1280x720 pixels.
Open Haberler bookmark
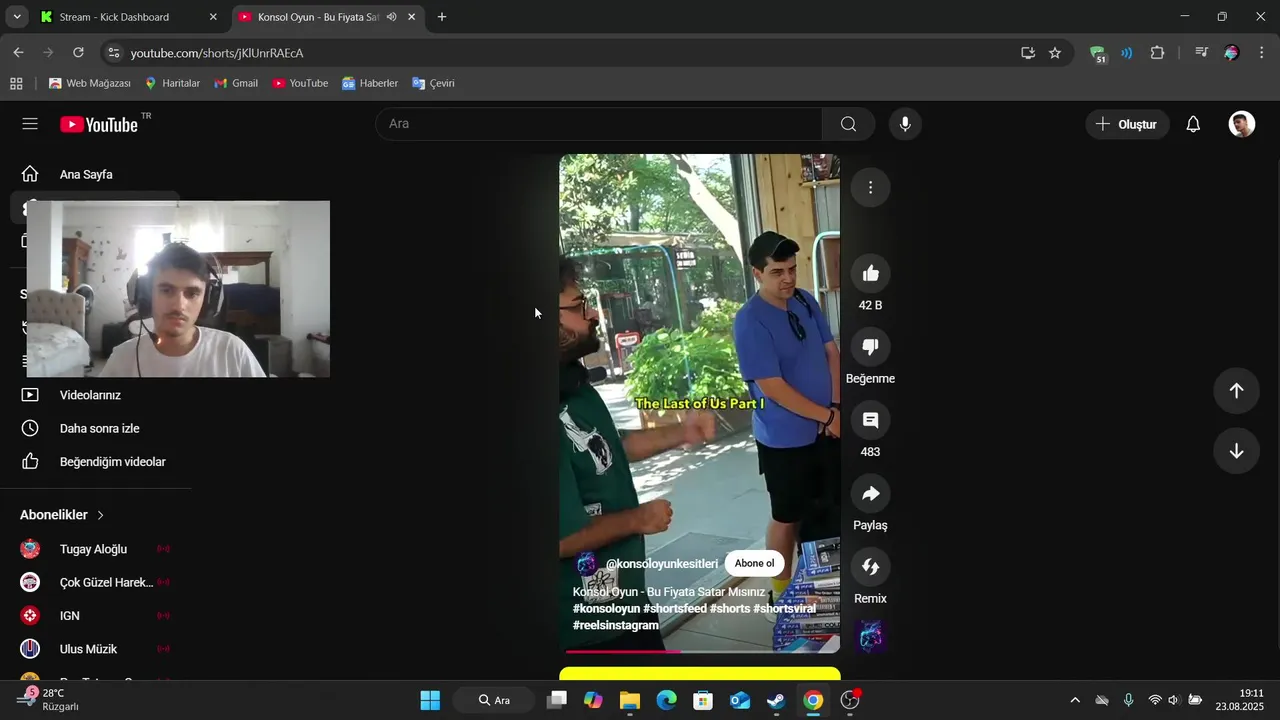370,83
